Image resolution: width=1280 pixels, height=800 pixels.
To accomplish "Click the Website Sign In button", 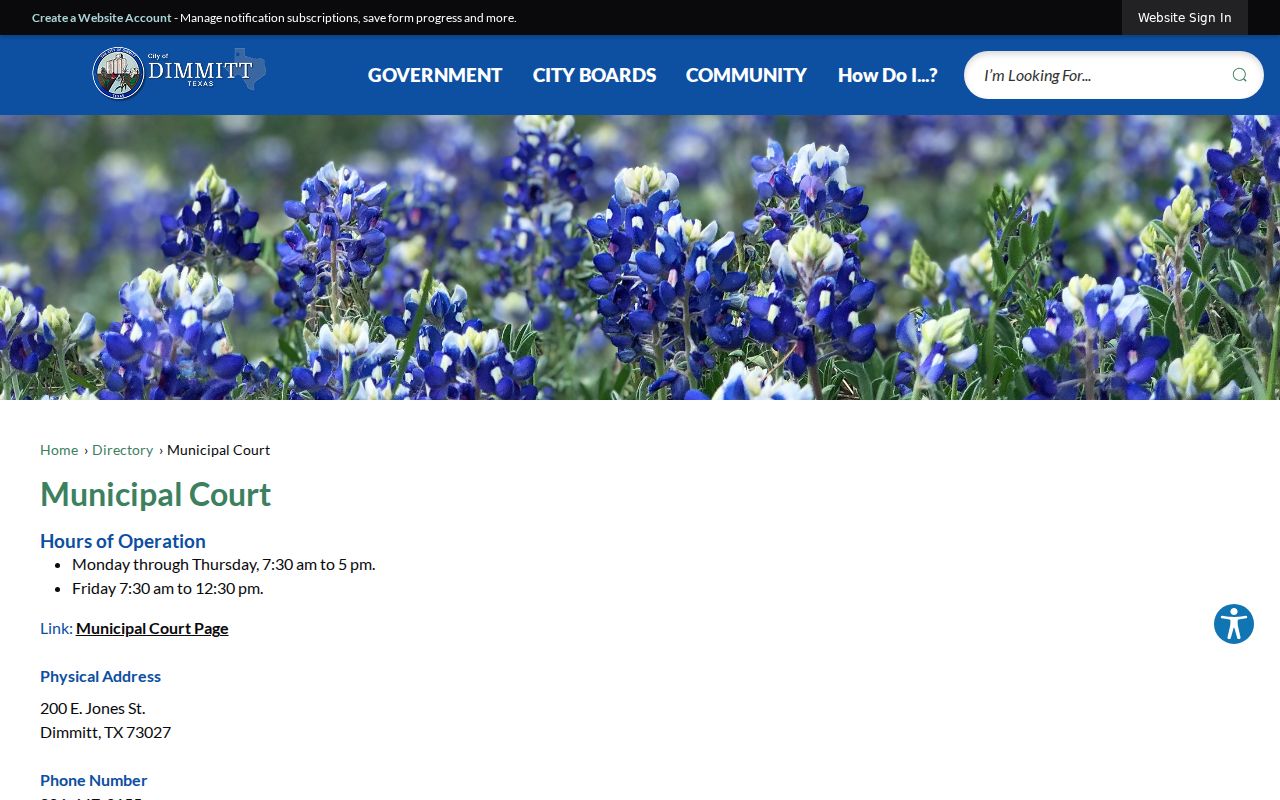I will point(1184,18).
